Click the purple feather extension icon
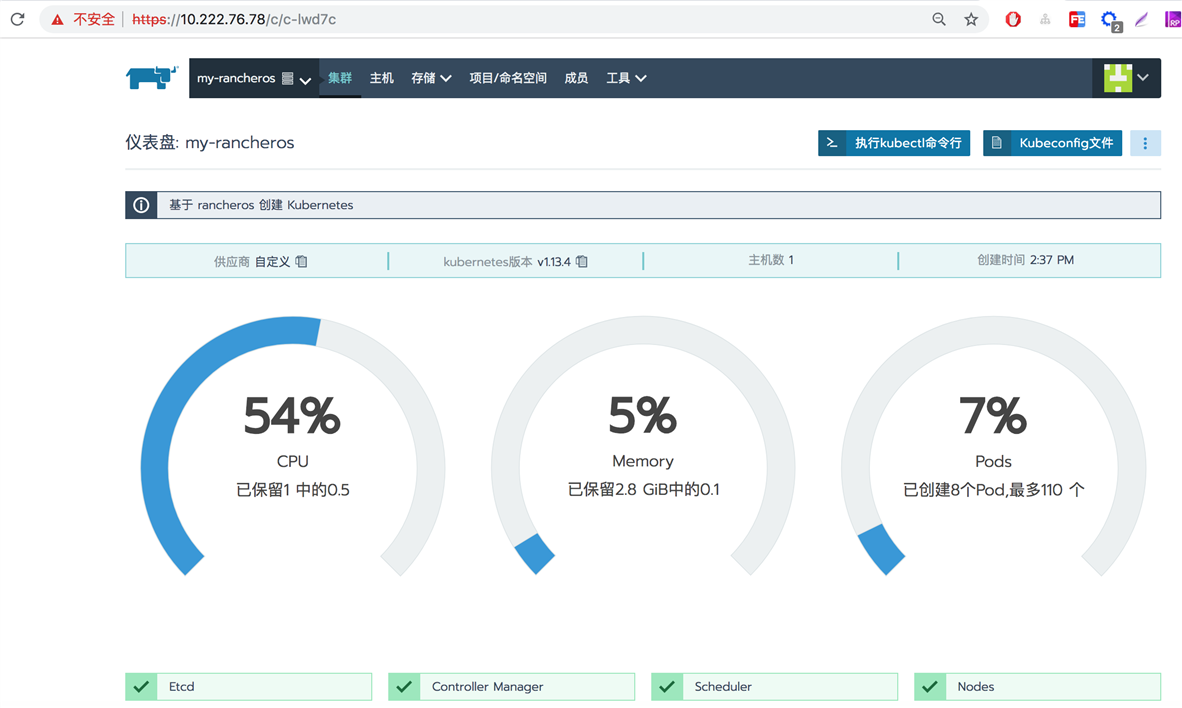The image size is (1182, 708). point(1141,19)
